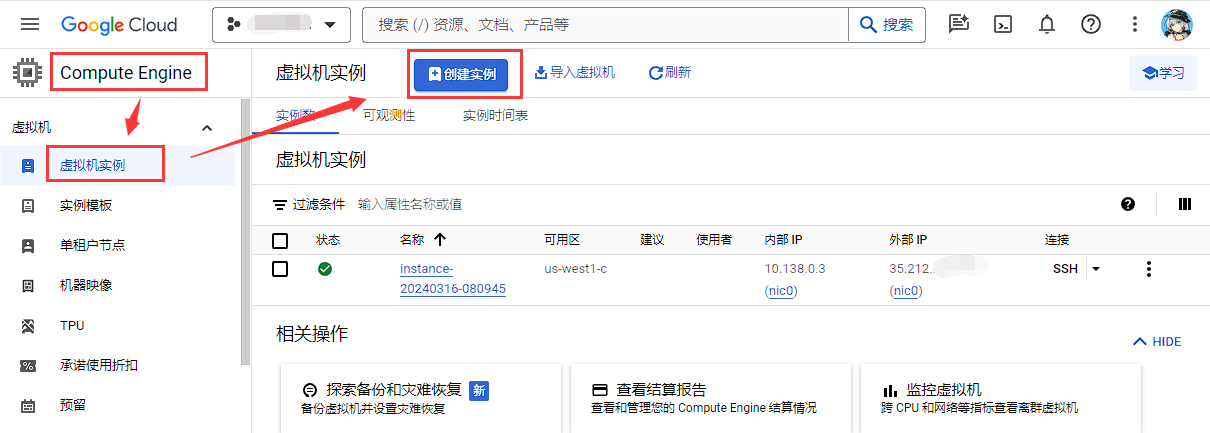The height and width of the screenshot is (433, 1210).
Task: Click the 外部 IP column header
Action: tap(908, 240)
